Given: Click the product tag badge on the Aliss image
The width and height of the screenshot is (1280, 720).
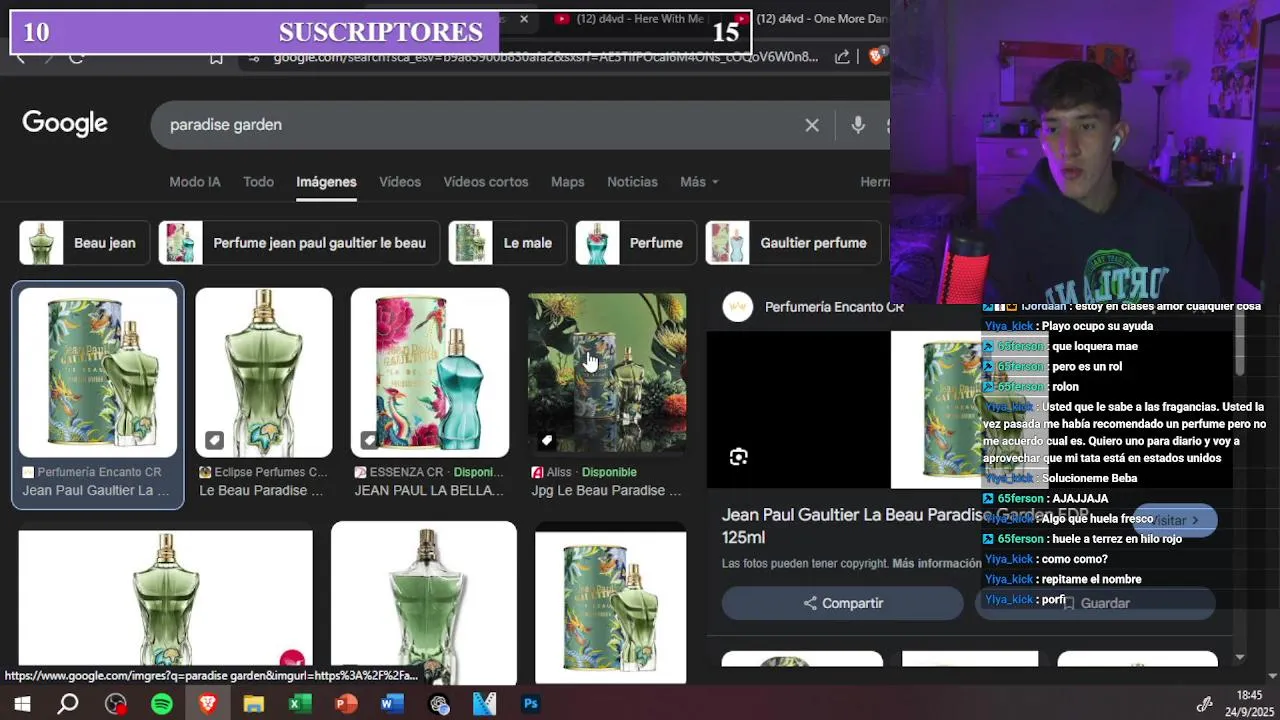Looking at the screenshot, I should [546, 440].
